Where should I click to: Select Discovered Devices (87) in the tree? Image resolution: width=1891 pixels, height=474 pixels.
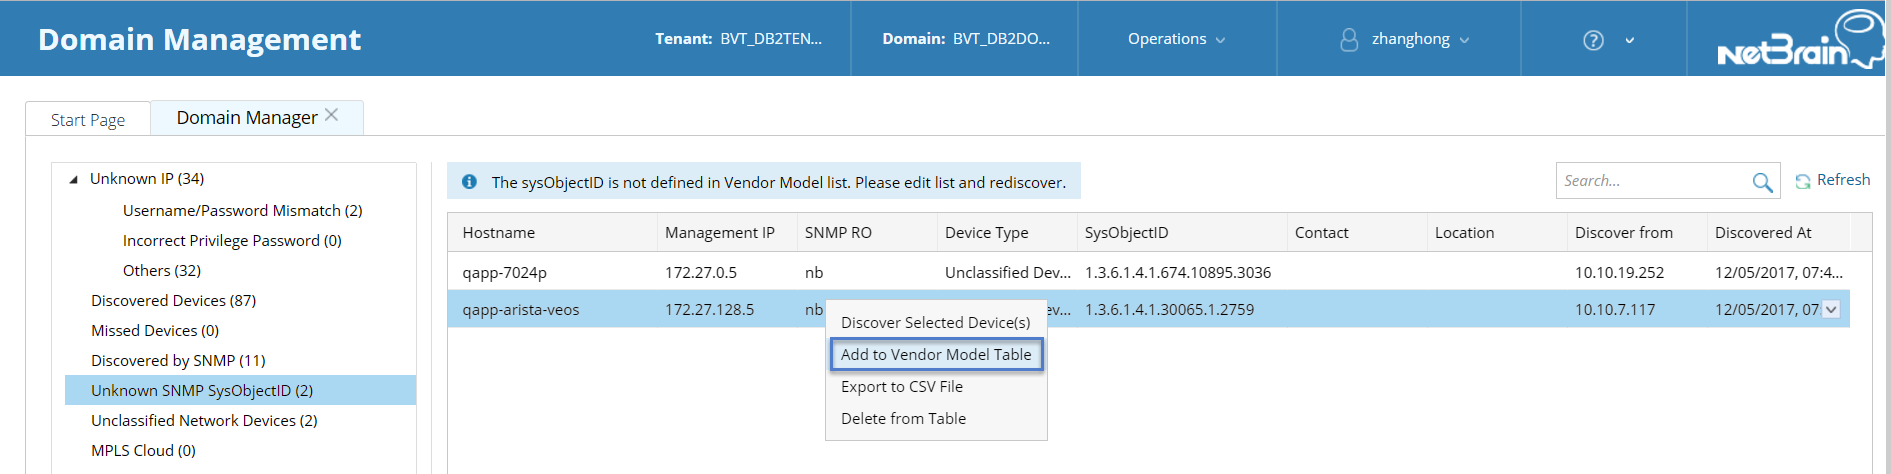[x=173, y=301]
